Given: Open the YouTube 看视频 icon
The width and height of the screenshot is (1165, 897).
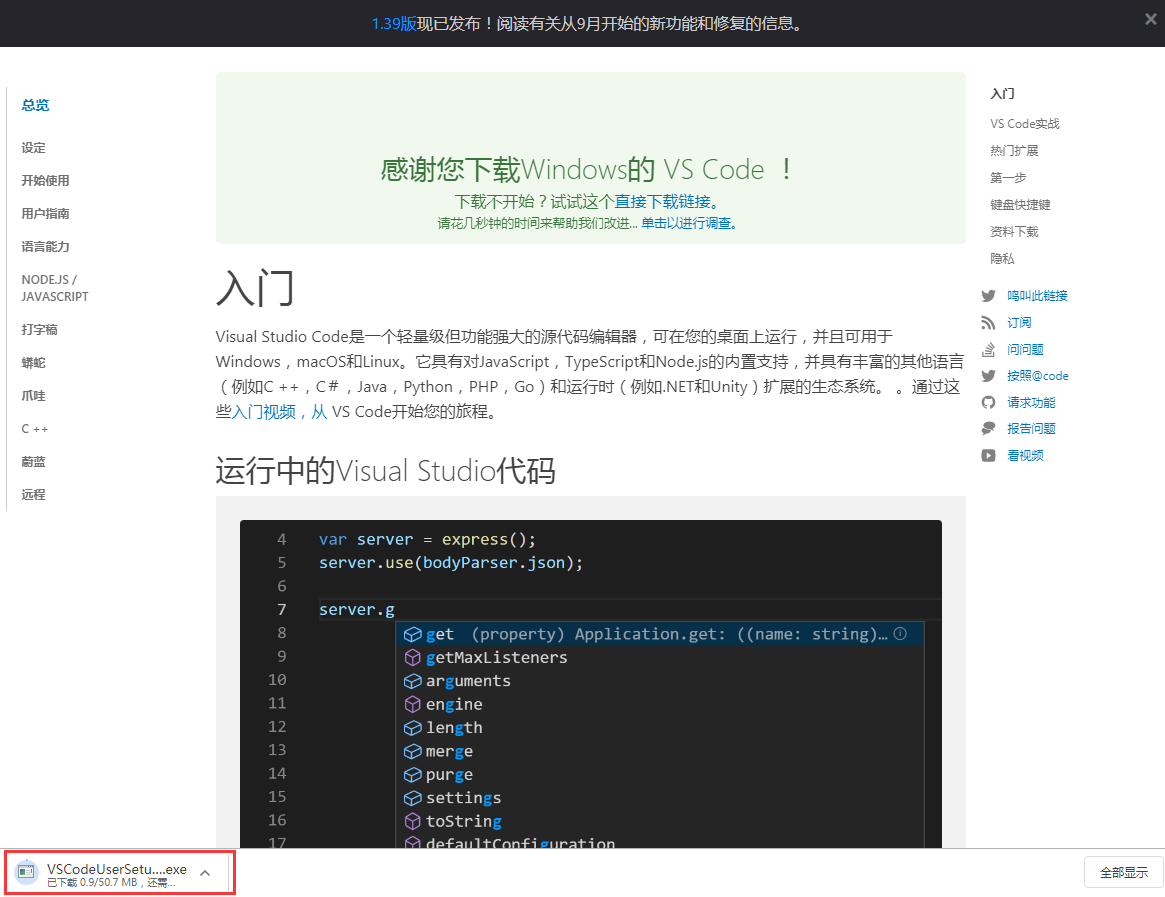Looking at the screenshot, I should click(x=989, y=455).
